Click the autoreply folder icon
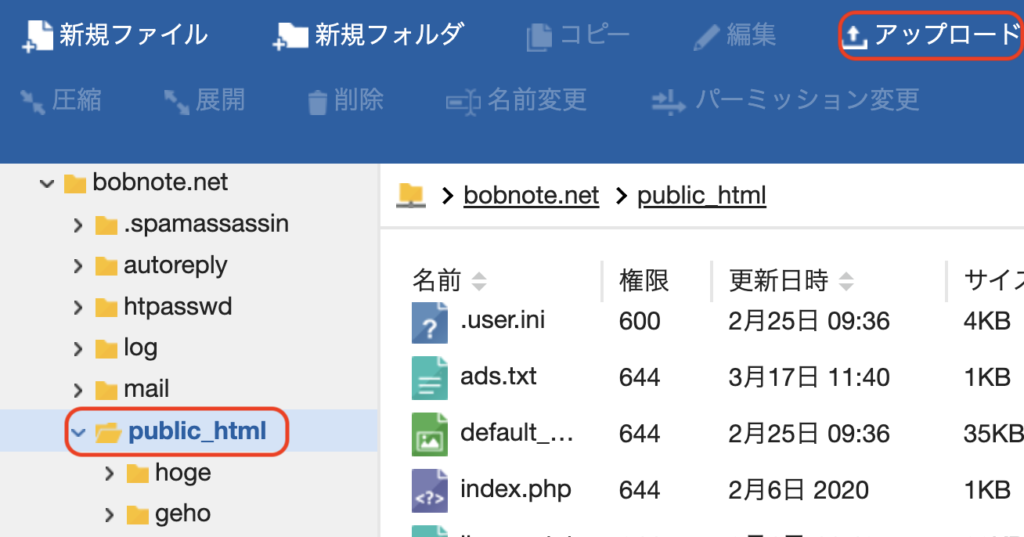This screenshot has width=1024, height=537. pos(106,266)
